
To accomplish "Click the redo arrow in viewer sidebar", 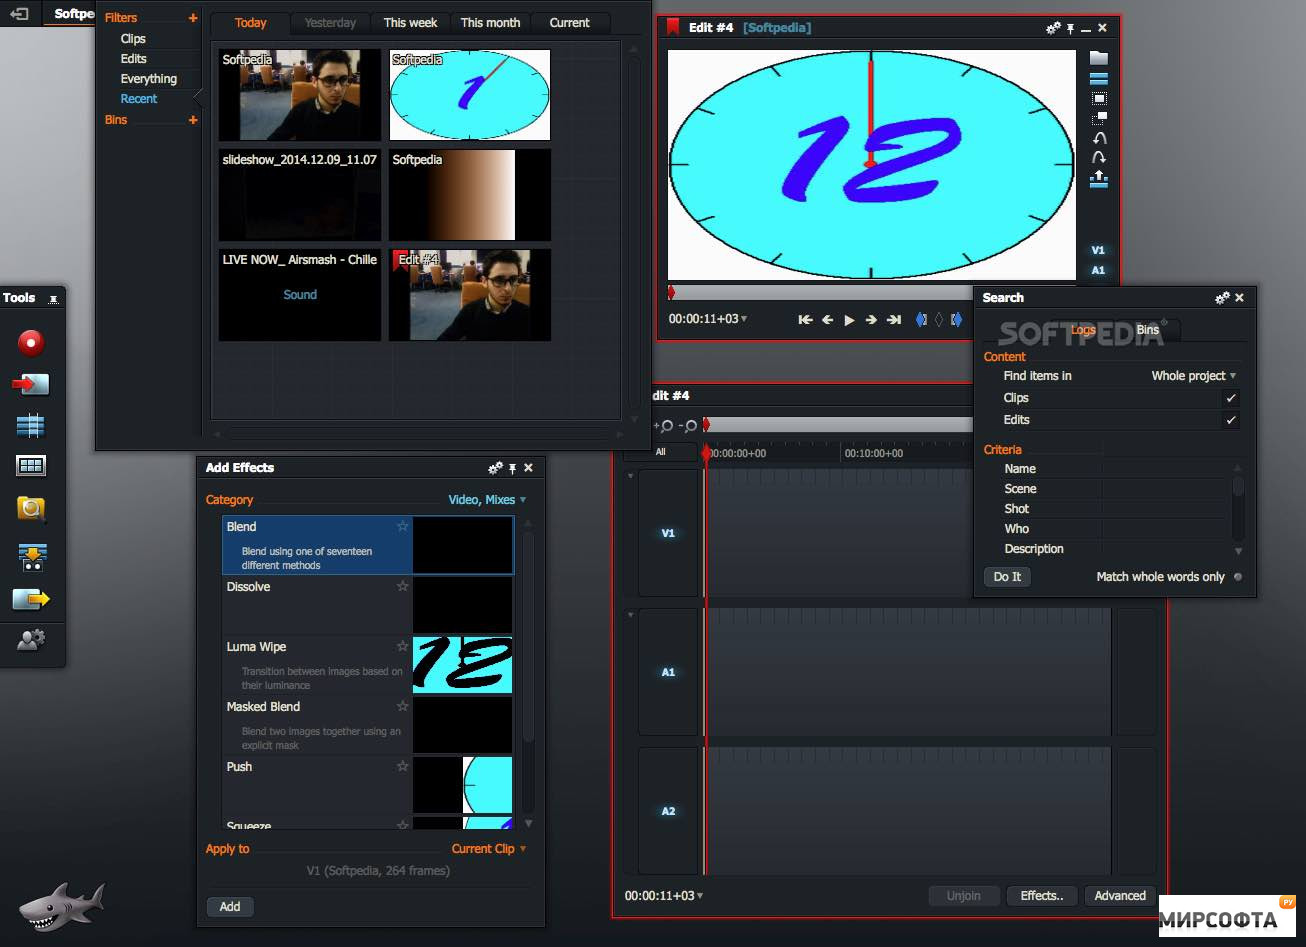I will point(1099,158).
